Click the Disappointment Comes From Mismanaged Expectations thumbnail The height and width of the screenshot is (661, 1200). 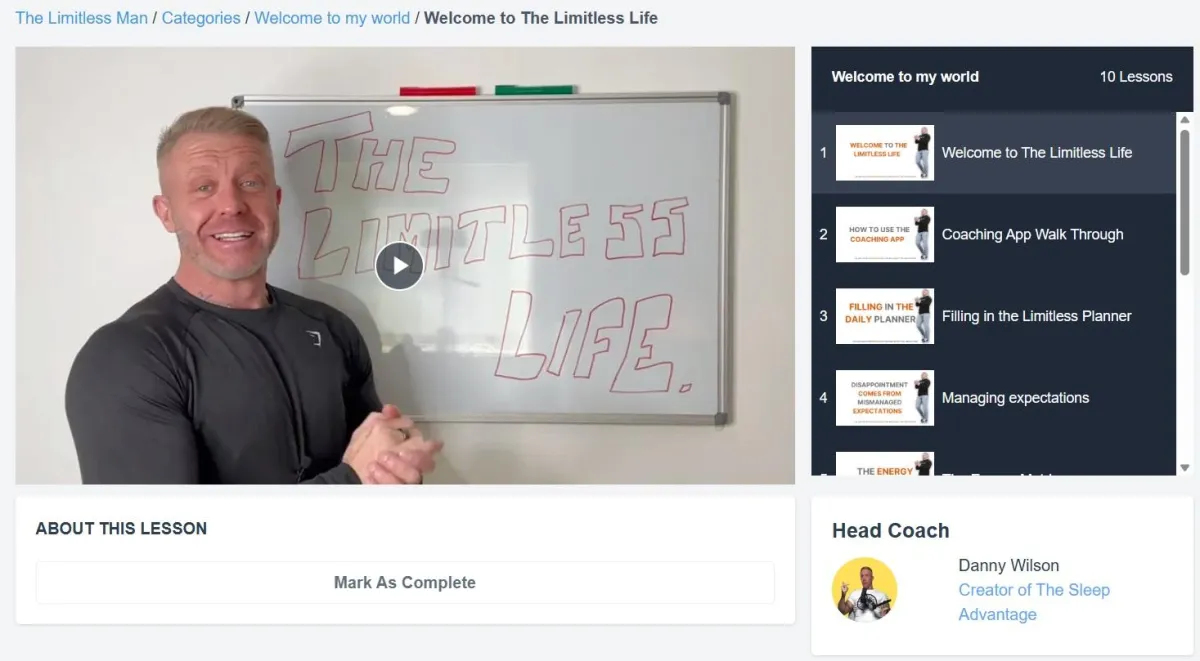tap(885, 398)
